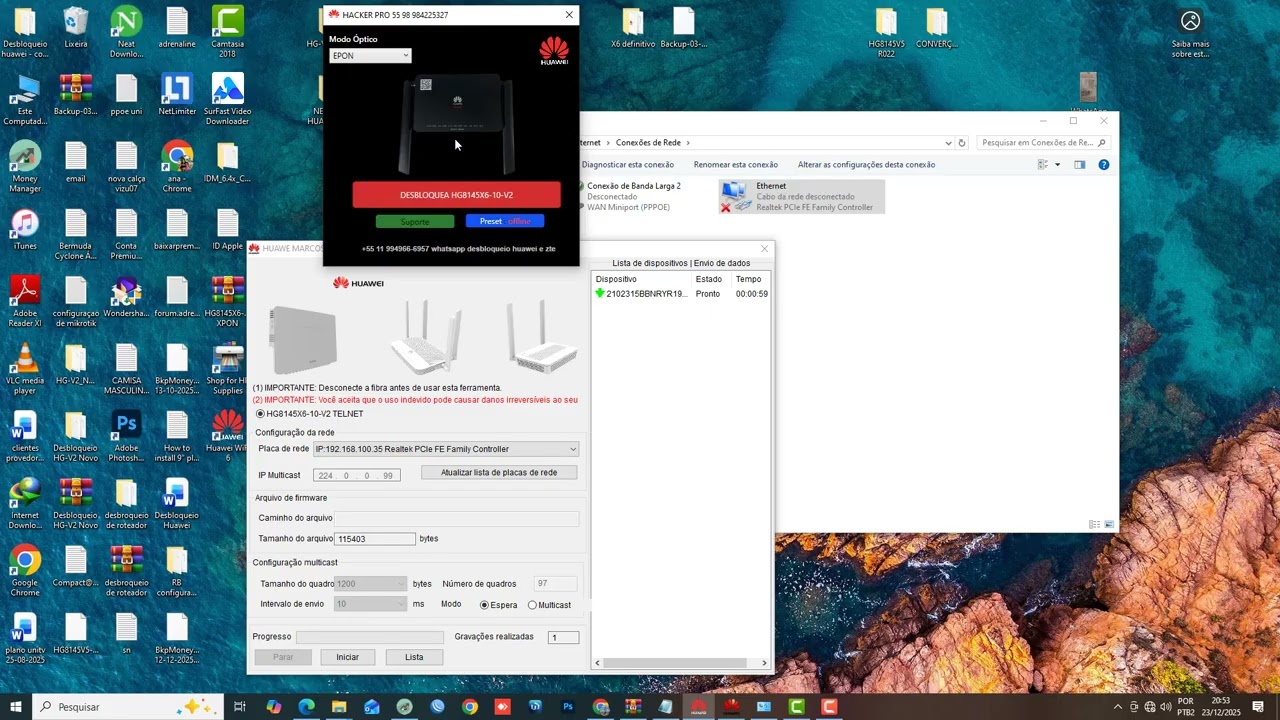Open the iTunes desktop shortcut
Screen dimensions: 1280x720
coord(25,230)
